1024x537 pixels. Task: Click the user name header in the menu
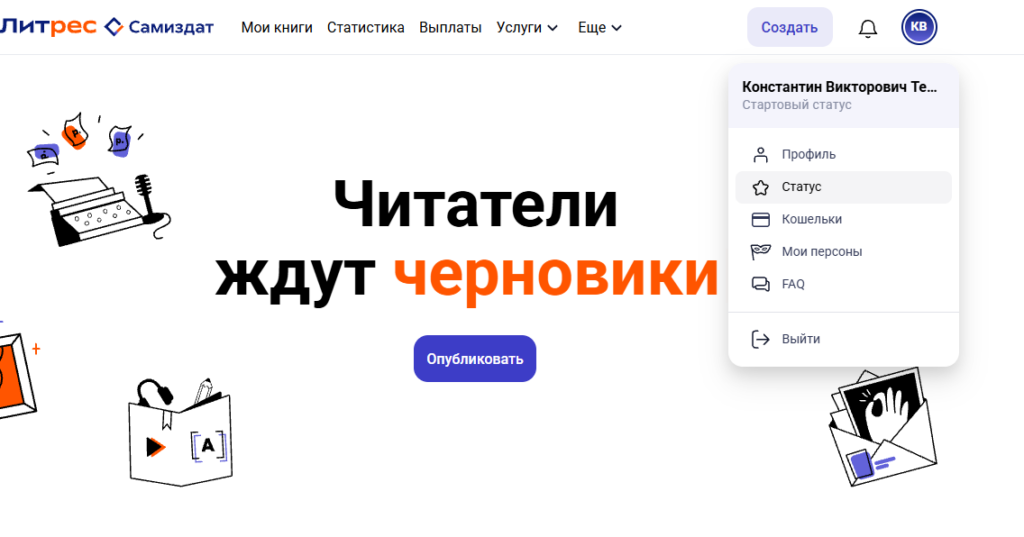click(840, 88)
